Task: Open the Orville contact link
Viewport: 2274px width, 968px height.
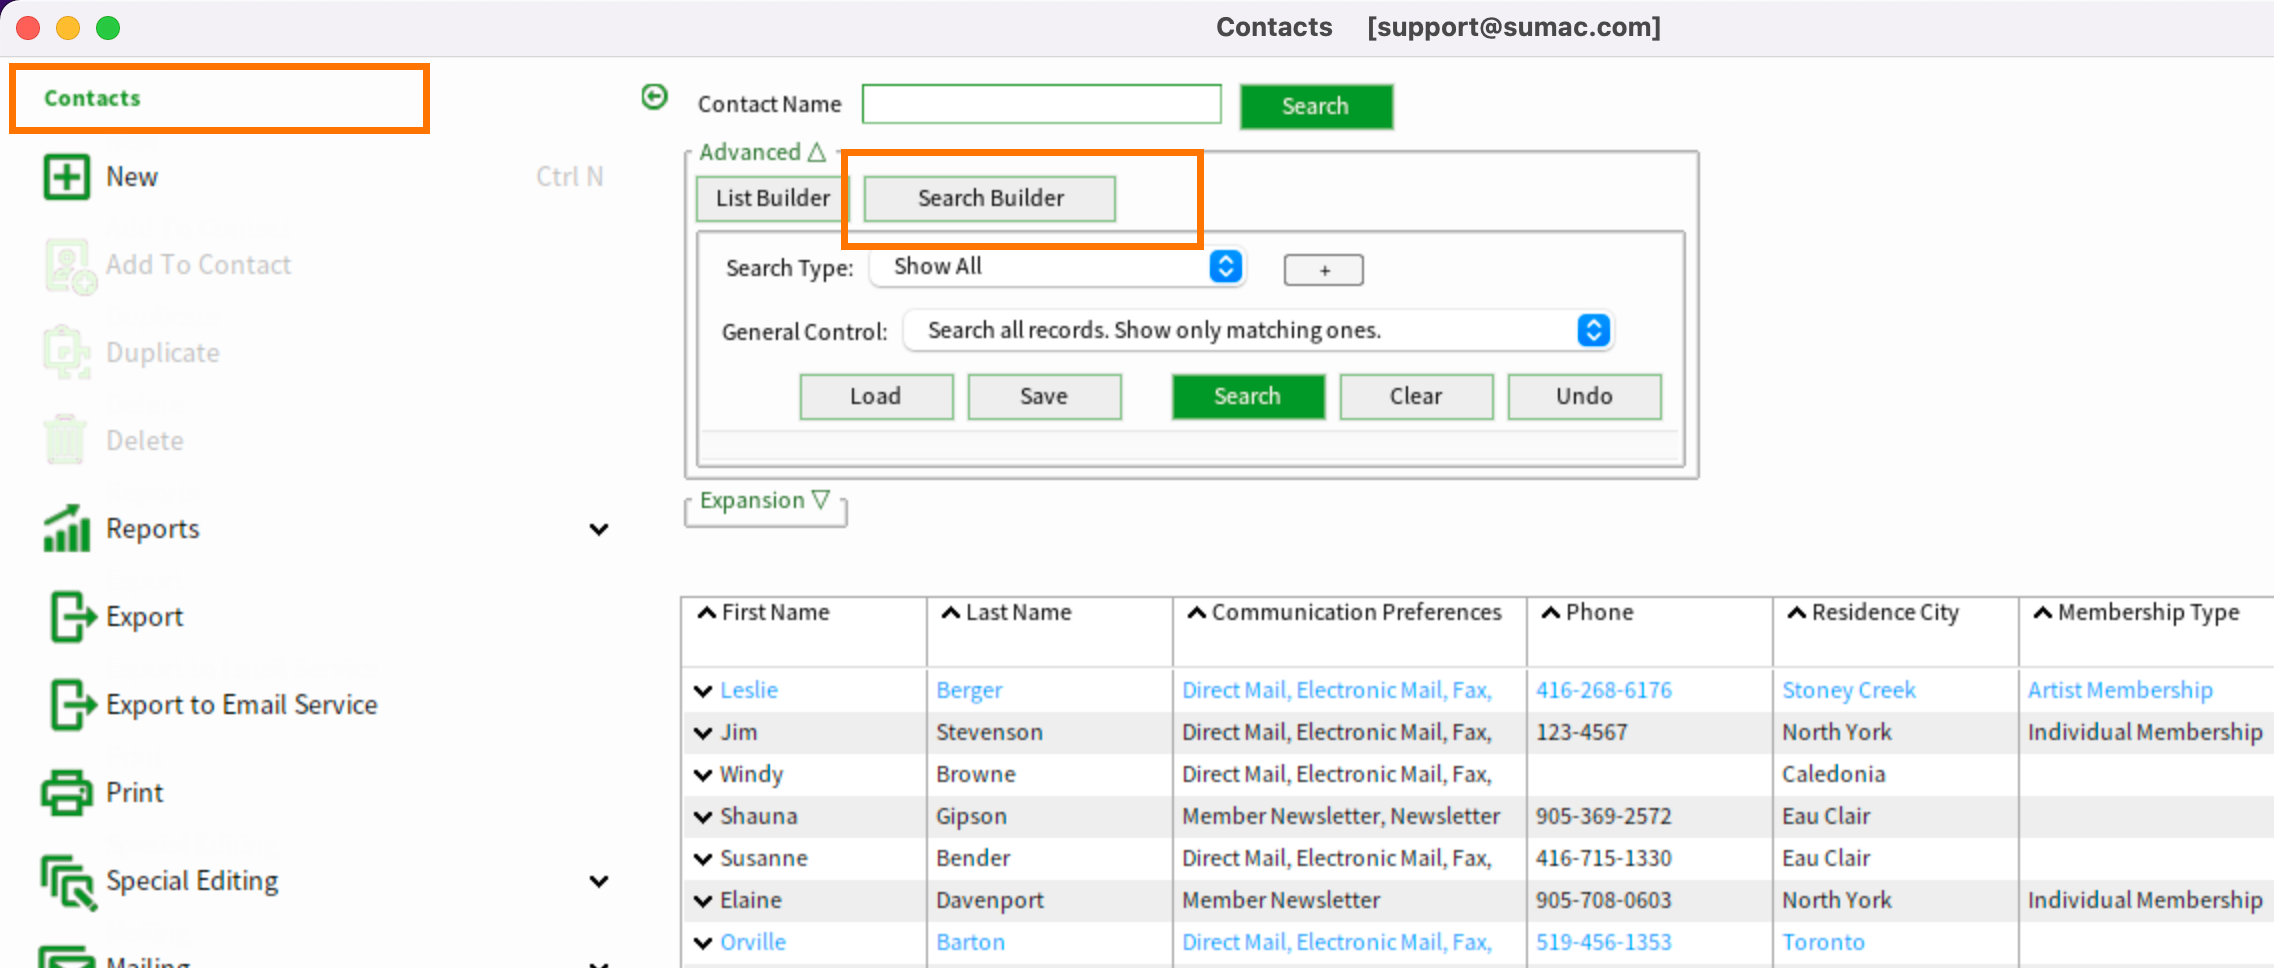Action: pyautogui.click(x=753, y=942)
